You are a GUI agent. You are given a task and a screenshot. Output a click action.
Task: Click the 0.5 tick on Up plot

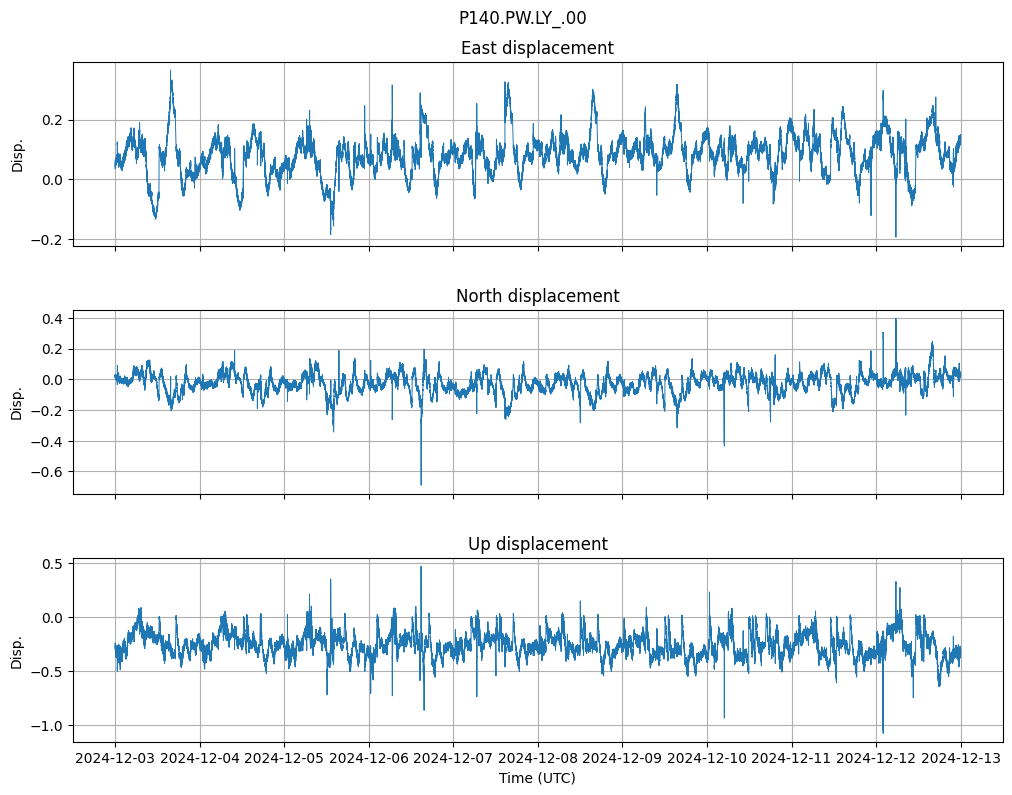pyautogui.click(x=54, y=564)
